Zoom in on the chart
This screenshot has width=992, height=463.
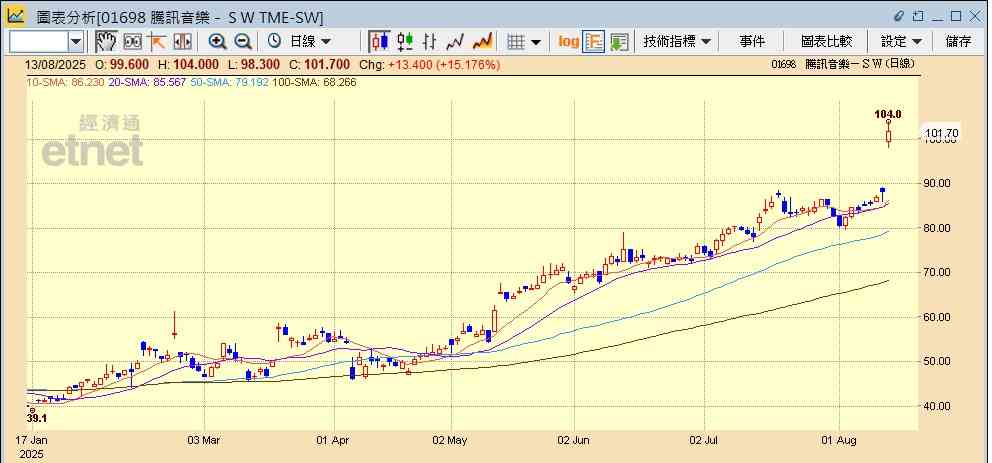click(x=218, y=42)
